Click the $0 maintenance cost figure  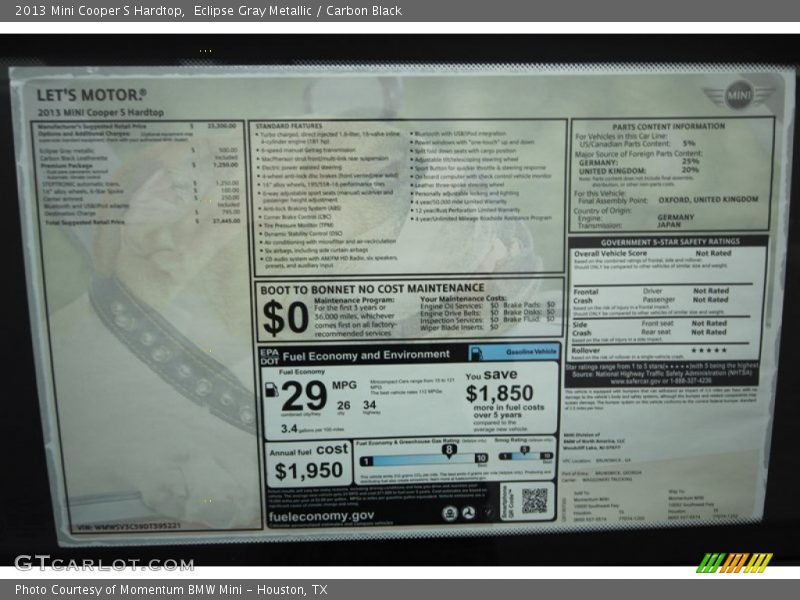284,318
